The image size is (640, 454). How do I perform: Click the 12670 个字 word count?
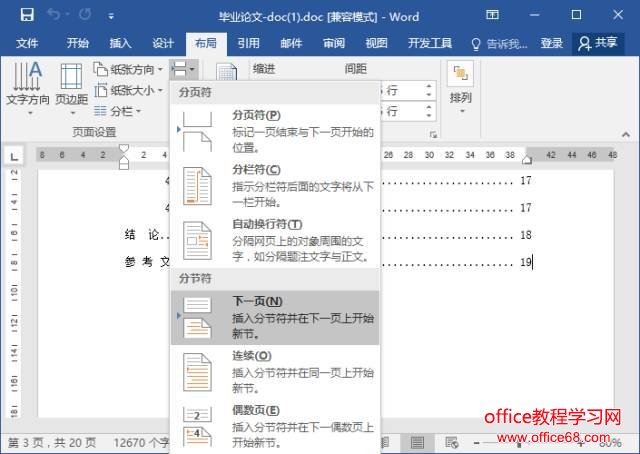[x=141, y=443]
